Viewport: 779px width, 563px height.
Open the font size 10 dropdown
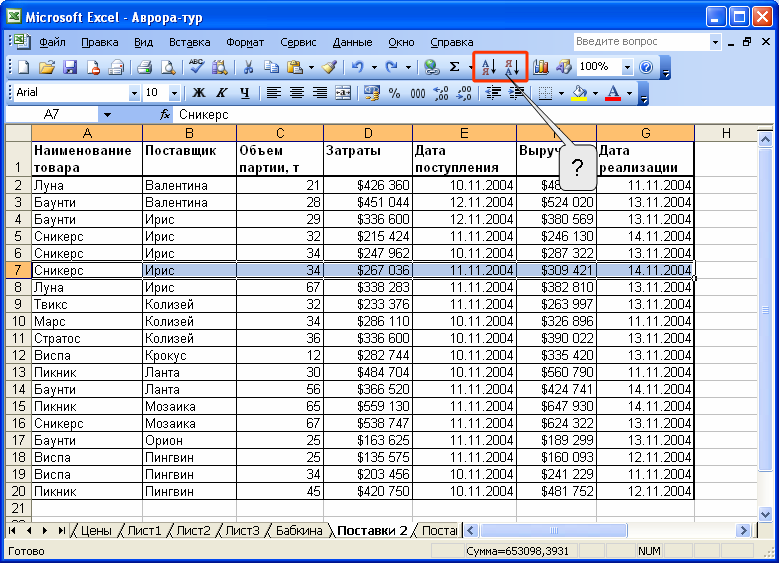tap(174, 93)
